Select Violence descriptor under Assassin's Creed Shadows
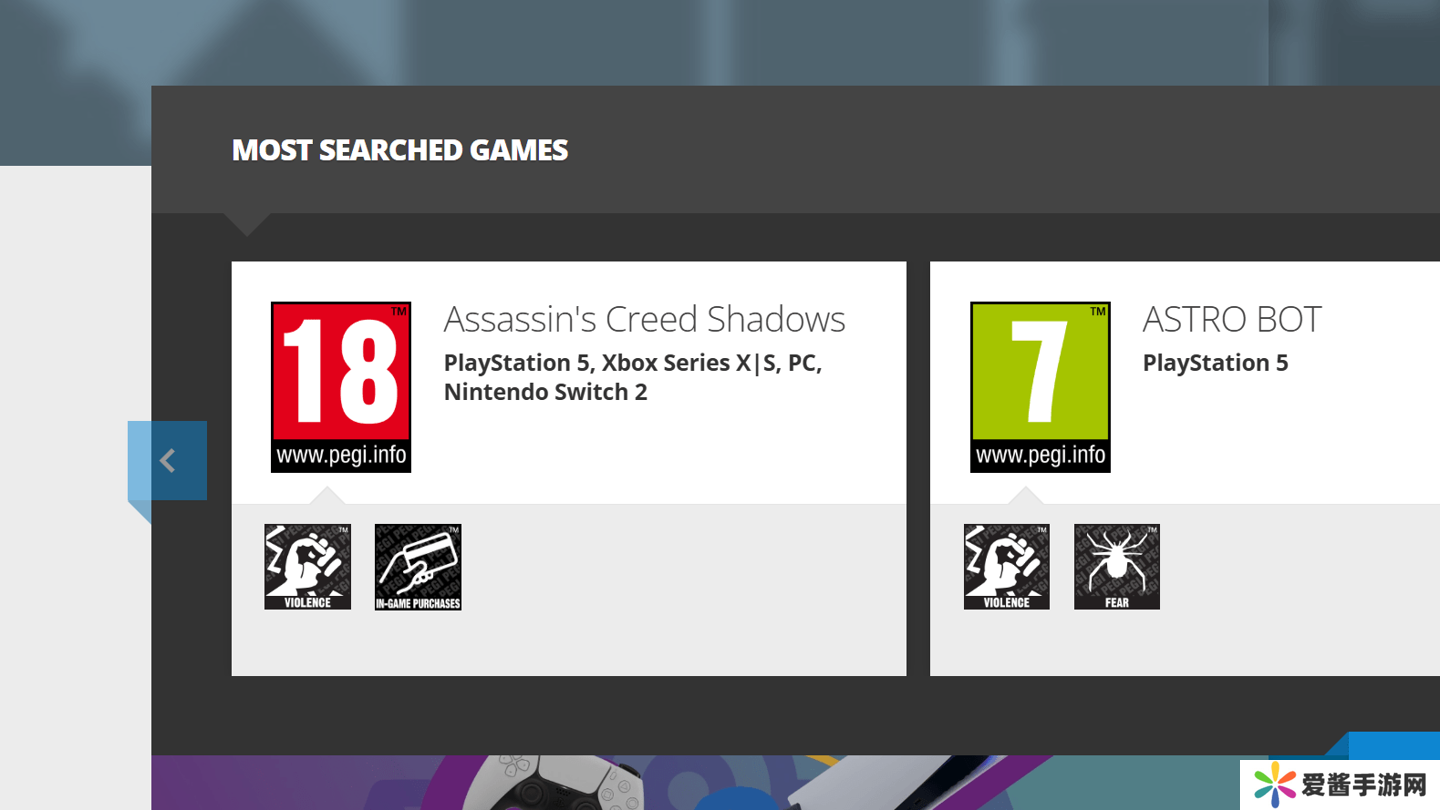 point(308,566)
